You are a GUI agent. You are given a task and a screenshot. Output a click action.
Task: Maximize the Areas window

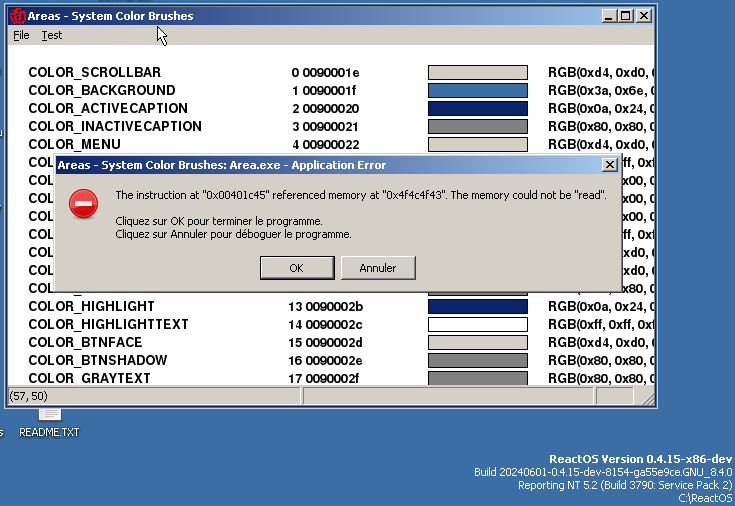[625, 16]
